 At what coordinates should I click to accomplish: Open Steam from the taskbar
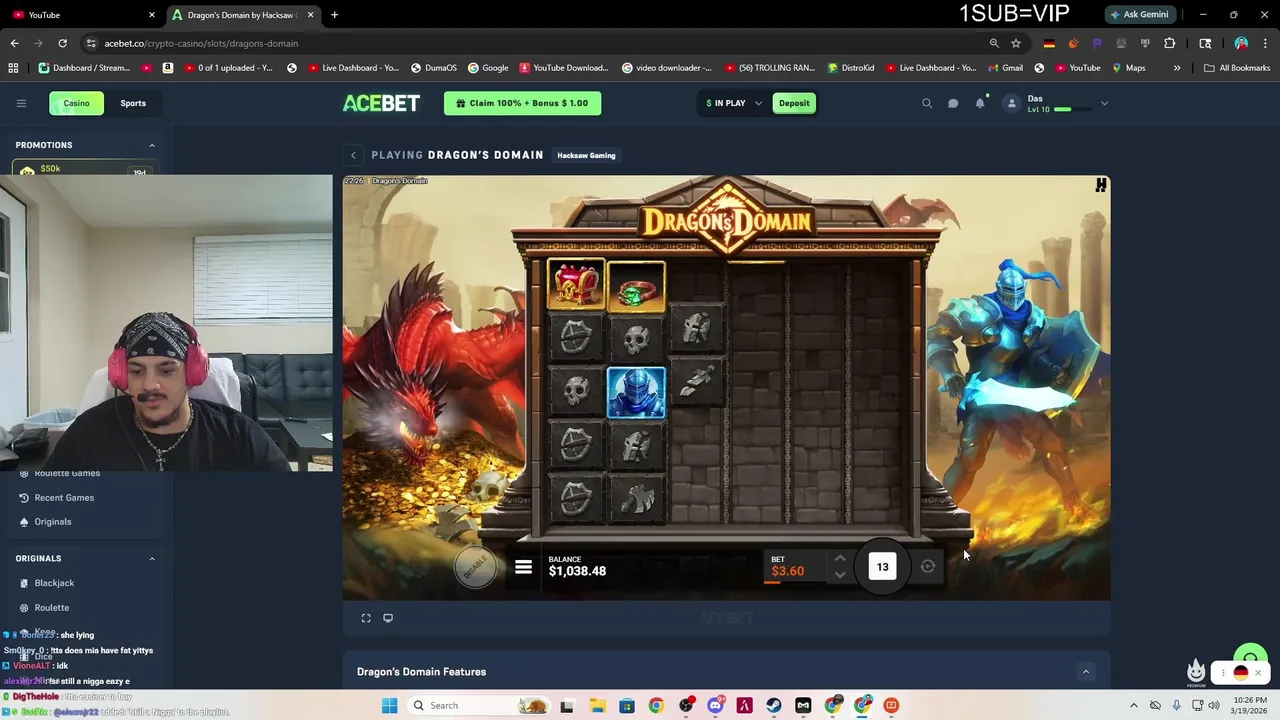774,705
